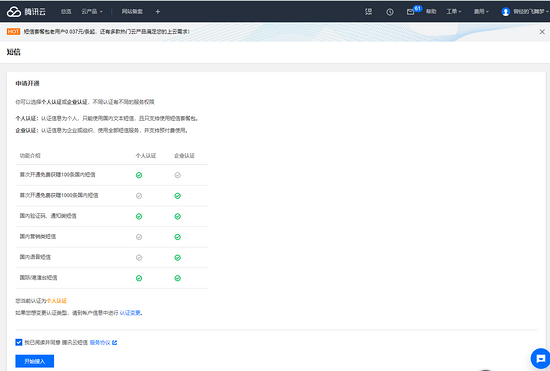Click the user avatar icon
The height and width of the screenshot is (371, 550).
click(x=505, y=12)
